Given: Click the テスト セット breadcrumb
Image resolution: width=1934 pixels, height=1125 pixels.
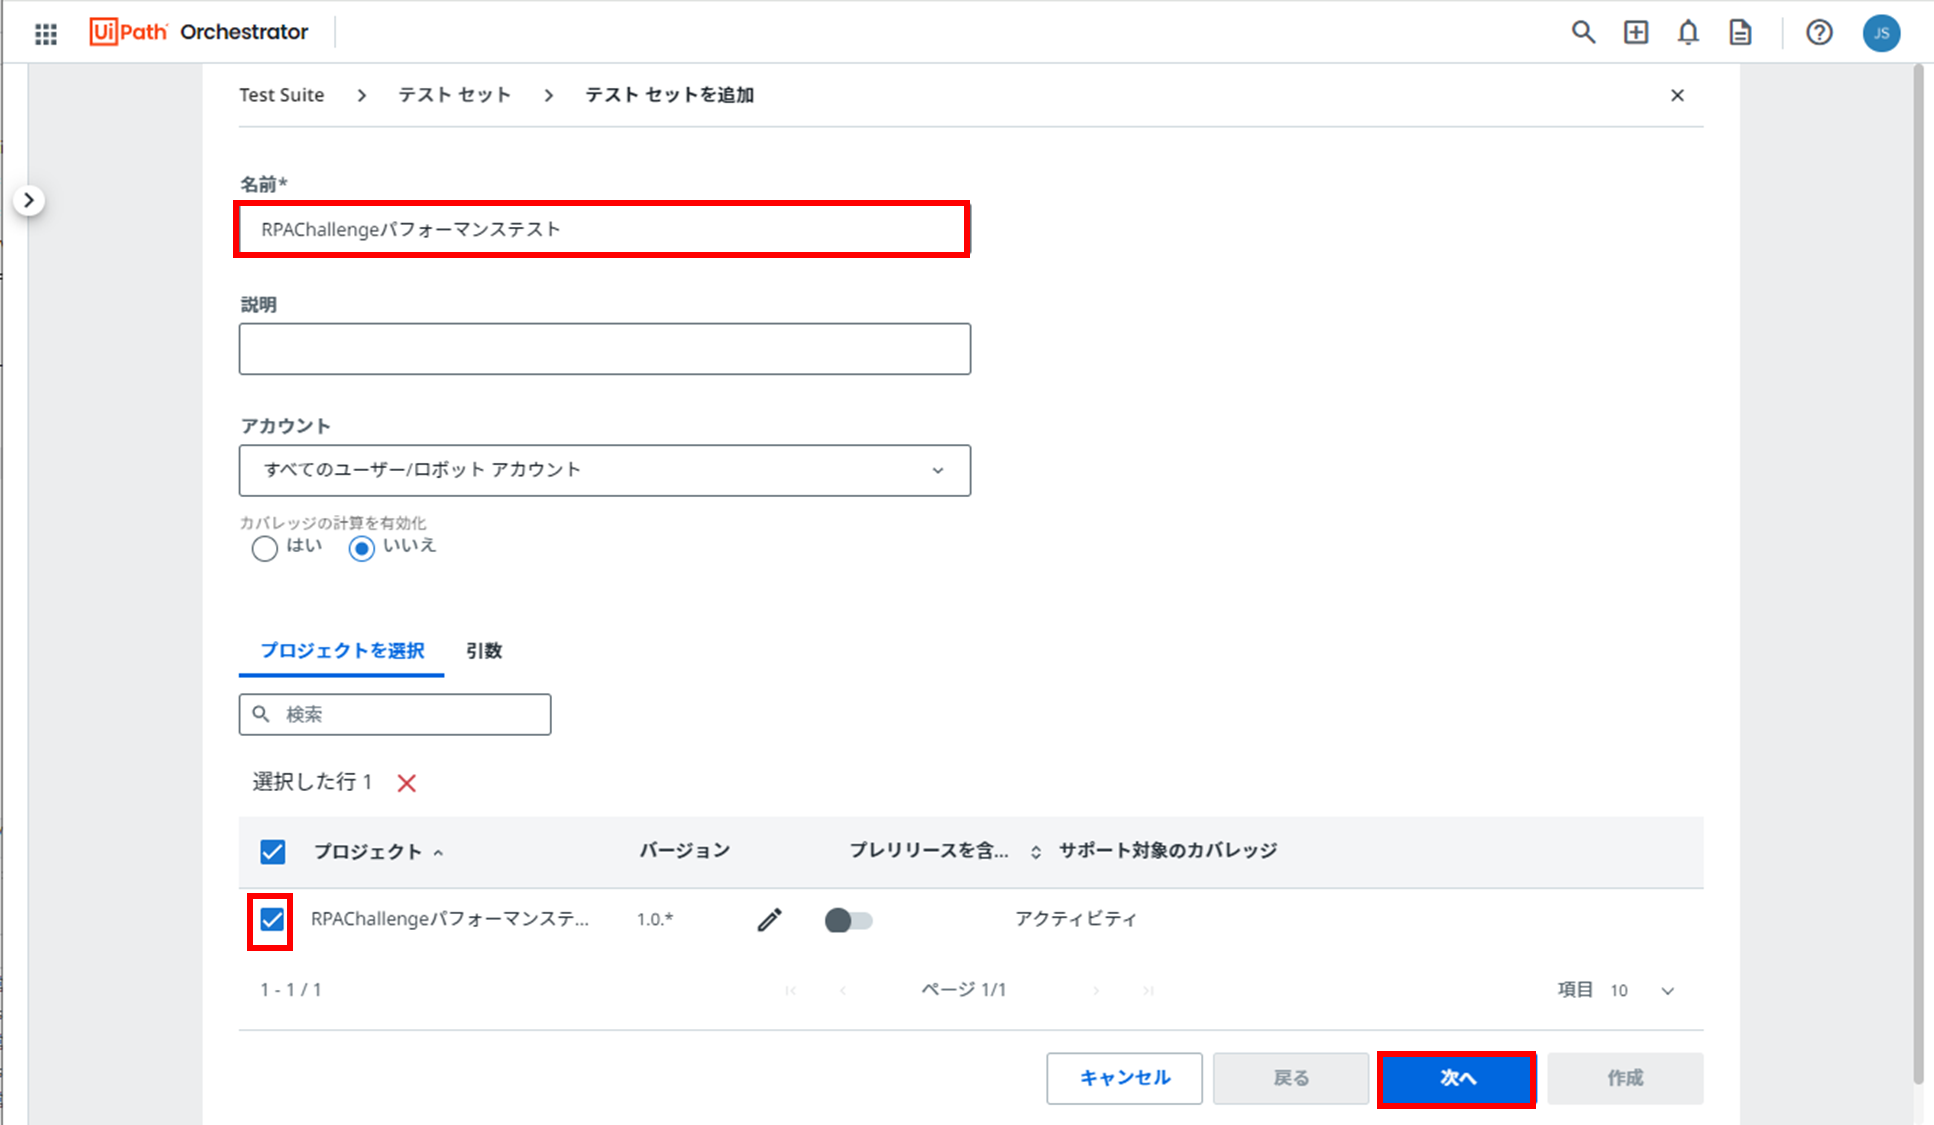Looking at the screenshot, I should point(455,95).
